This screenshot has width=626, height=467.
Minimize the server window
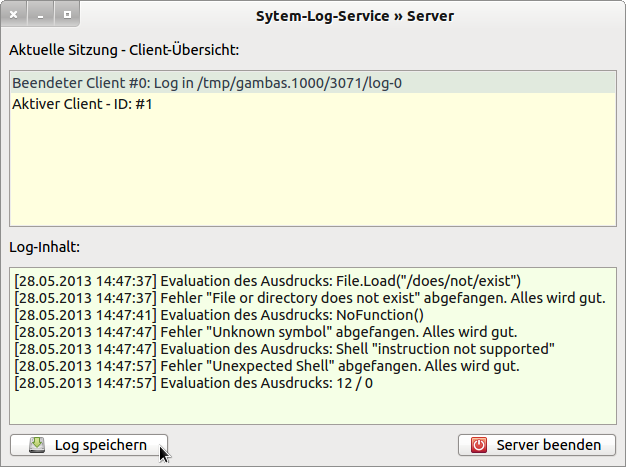[x=41, y=16]
